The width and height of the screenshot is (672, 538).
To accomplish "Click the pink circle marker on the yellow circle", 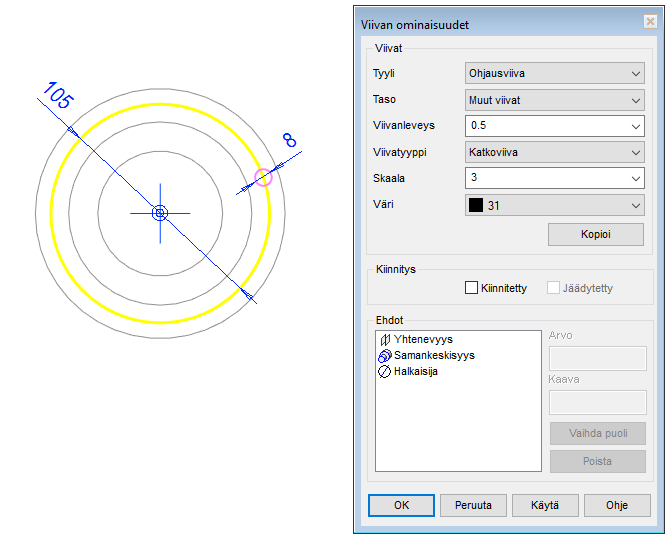I will [263, 178].
